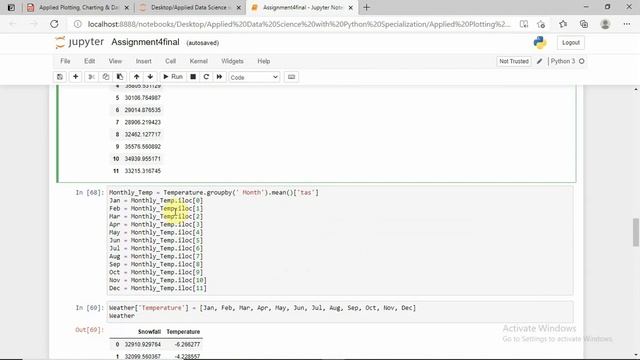640x360 pixels.
Task: Click inside code cell In [68]
Action: click(x=340, y=240)
